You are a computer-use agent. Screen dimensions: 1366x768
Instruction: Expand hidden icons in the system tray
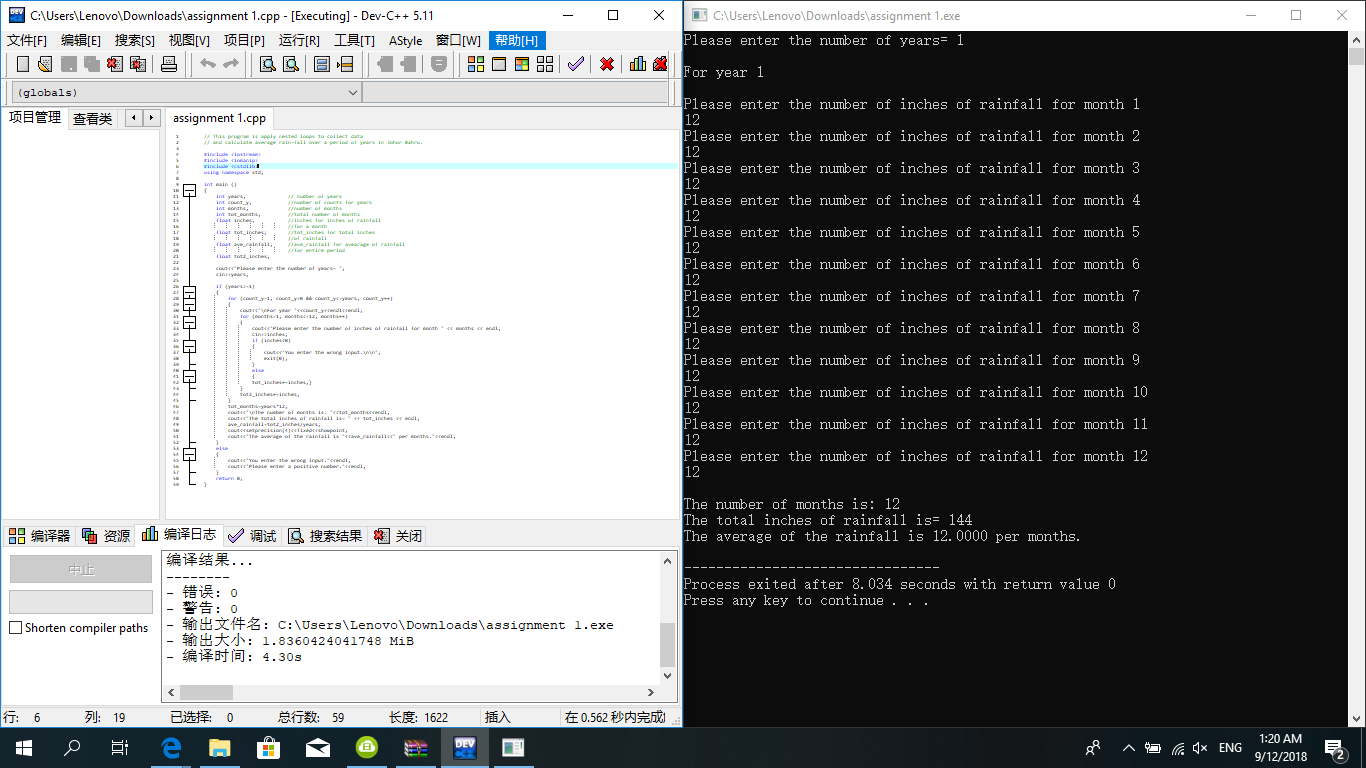pyautogui.click(x=1128, y=747)
